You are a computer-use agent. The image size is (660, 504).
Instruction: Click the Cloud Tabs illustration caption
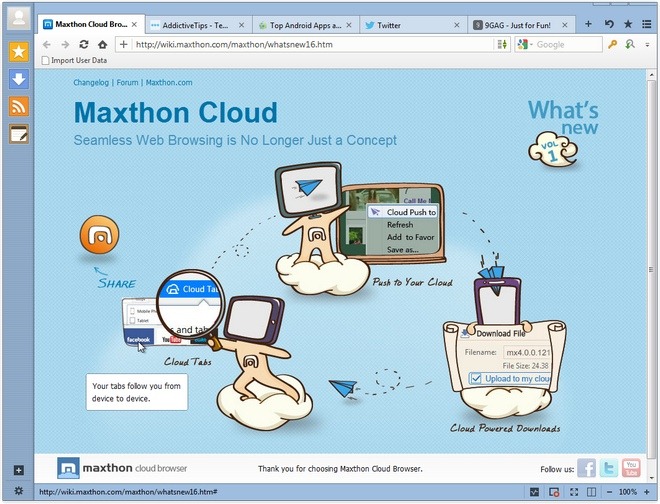pos(188,362)
